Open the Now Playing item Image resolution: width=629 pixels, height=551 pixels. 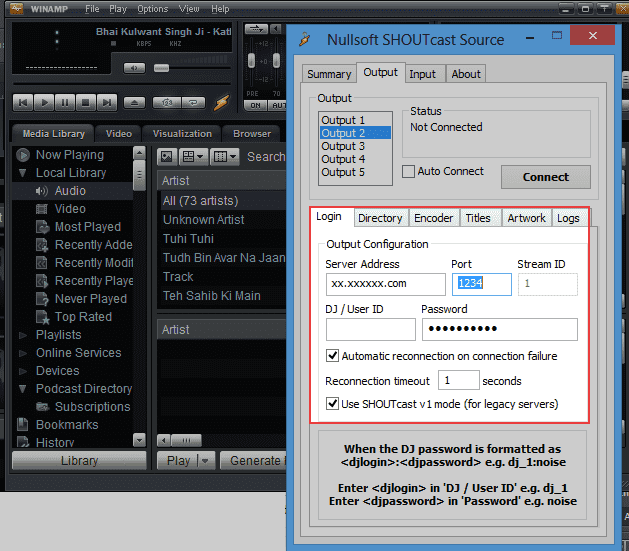point(70,155)
